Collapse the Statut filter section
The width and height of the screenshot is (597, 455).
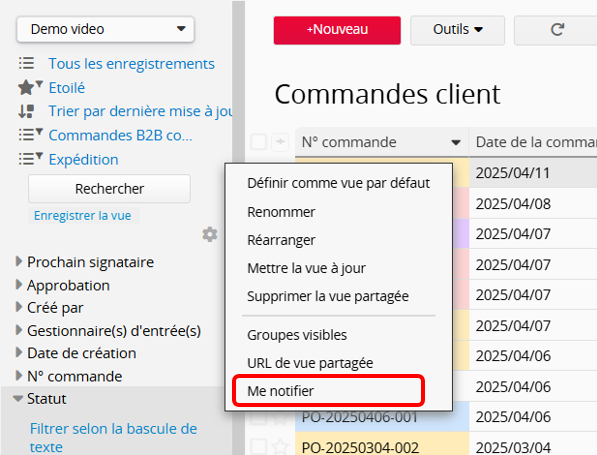[18, 399]
